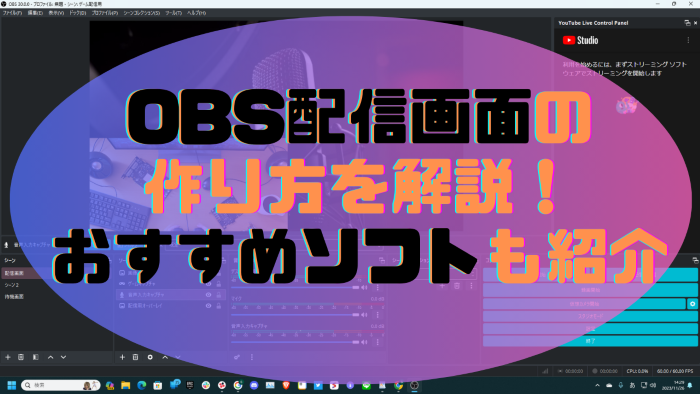Open Brave browser from the taskbar
This screenshot has width=700, height=394.
[286, 386]
